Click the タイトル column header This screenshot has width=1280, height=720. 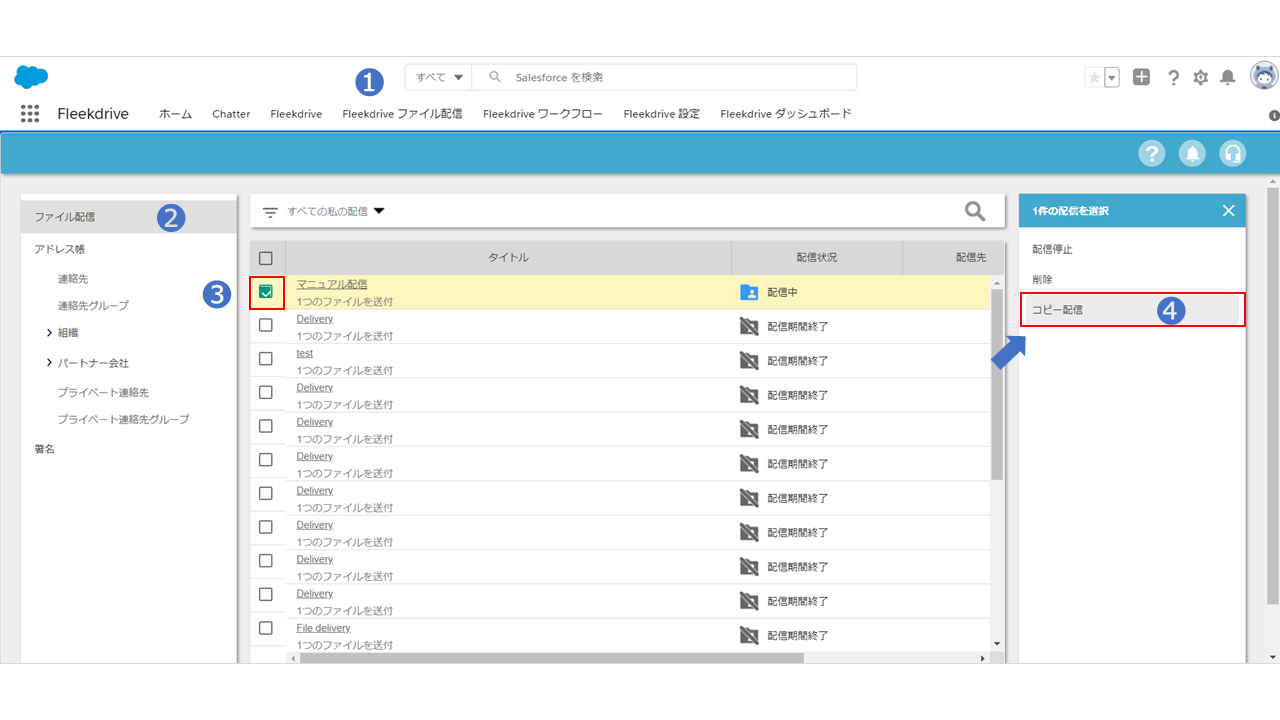pos(508,258)
